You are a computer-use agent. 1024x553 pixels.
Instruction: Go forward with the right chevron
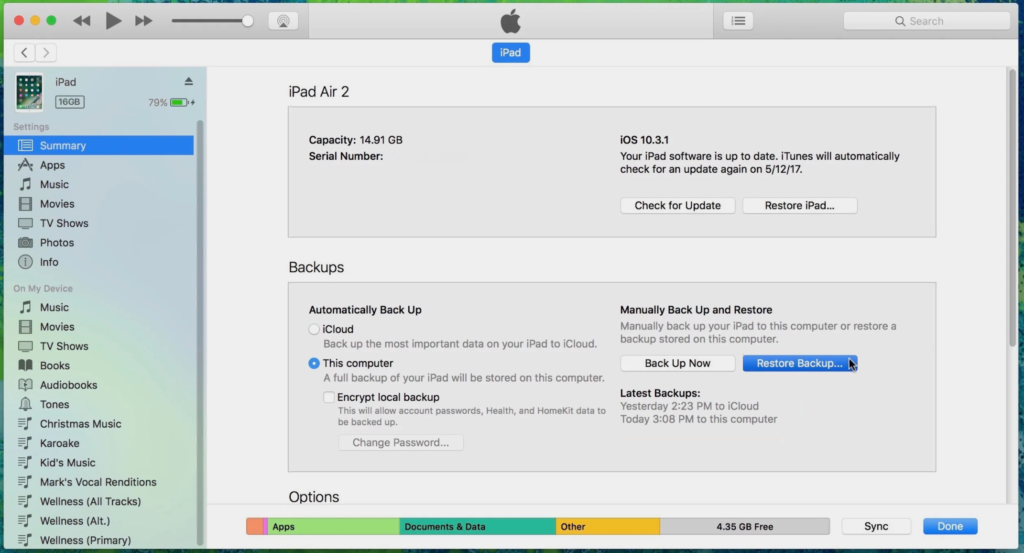tap(46, 52)
